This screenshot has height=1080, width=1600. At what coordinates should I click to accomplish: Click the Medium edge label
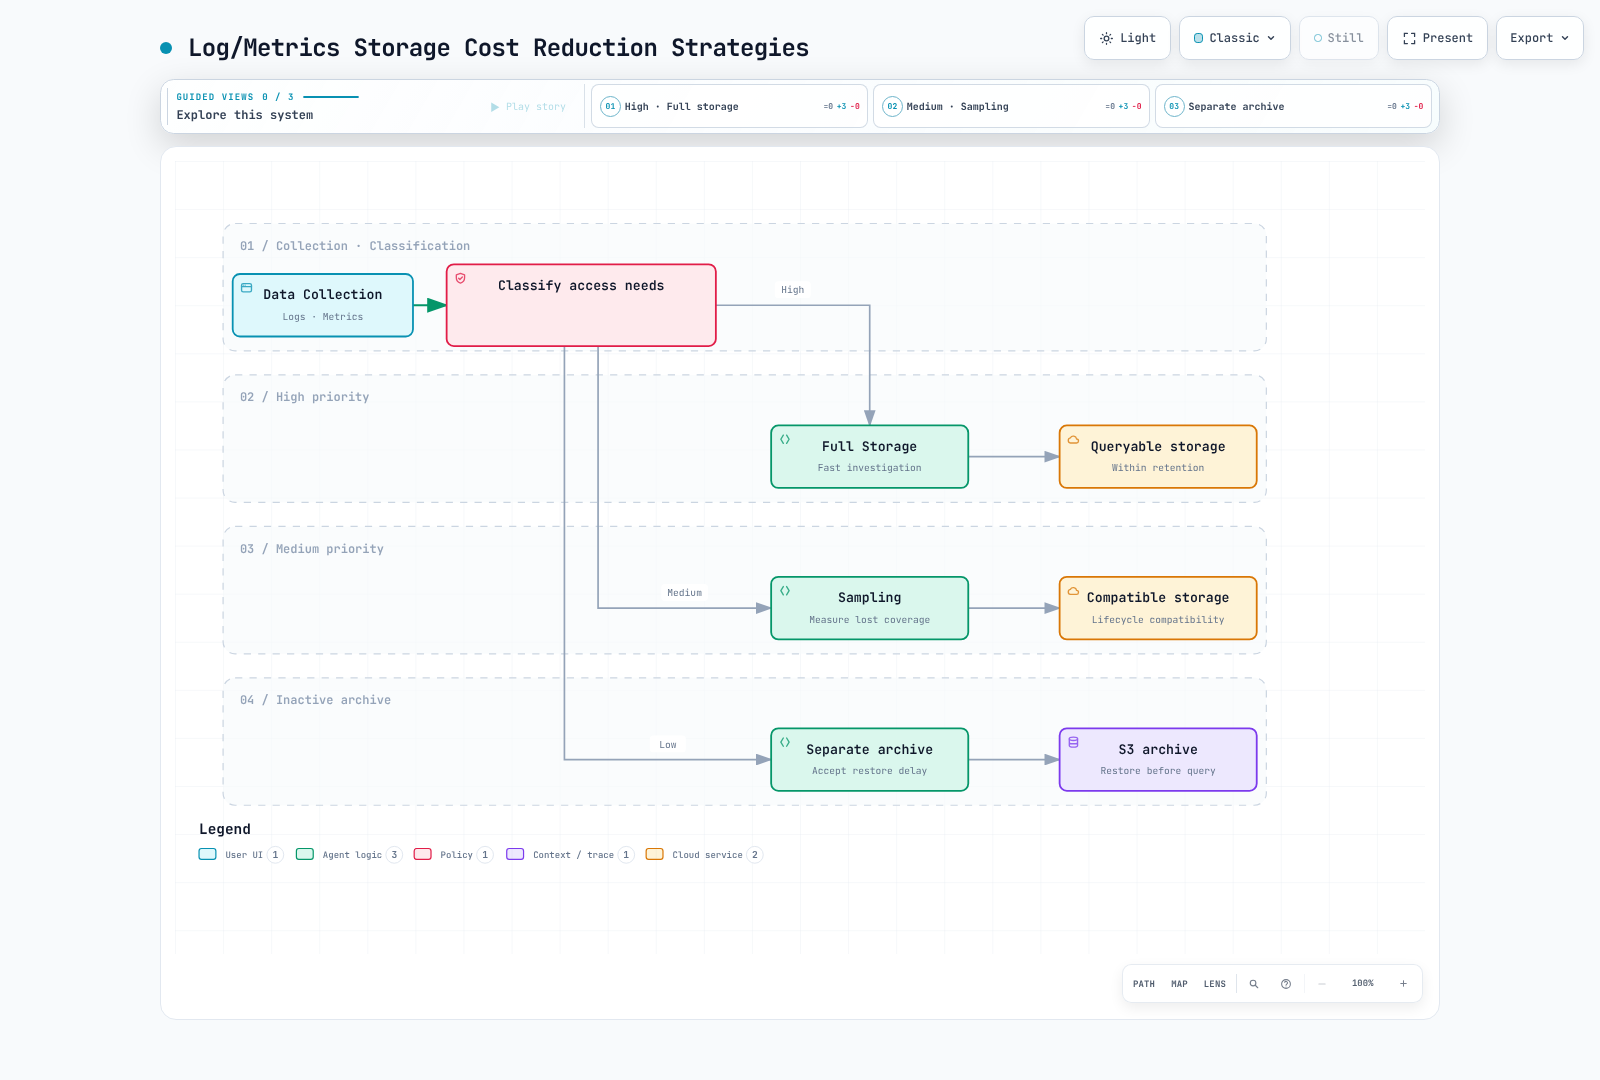click(x=685, y=593)
